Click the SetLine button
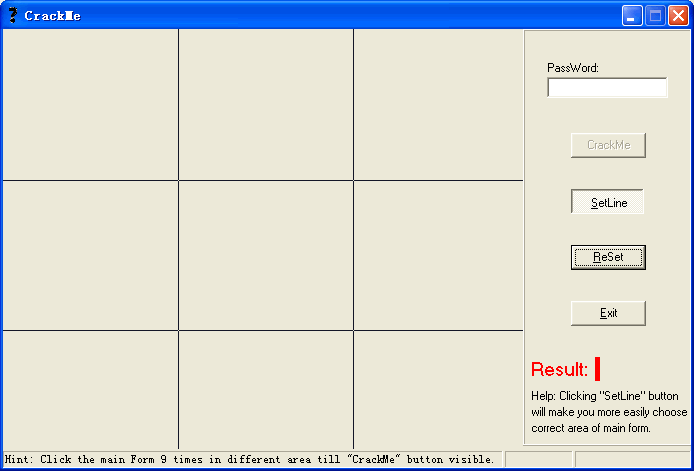This screenshot has width=694, height=471. tap(608, 202)
